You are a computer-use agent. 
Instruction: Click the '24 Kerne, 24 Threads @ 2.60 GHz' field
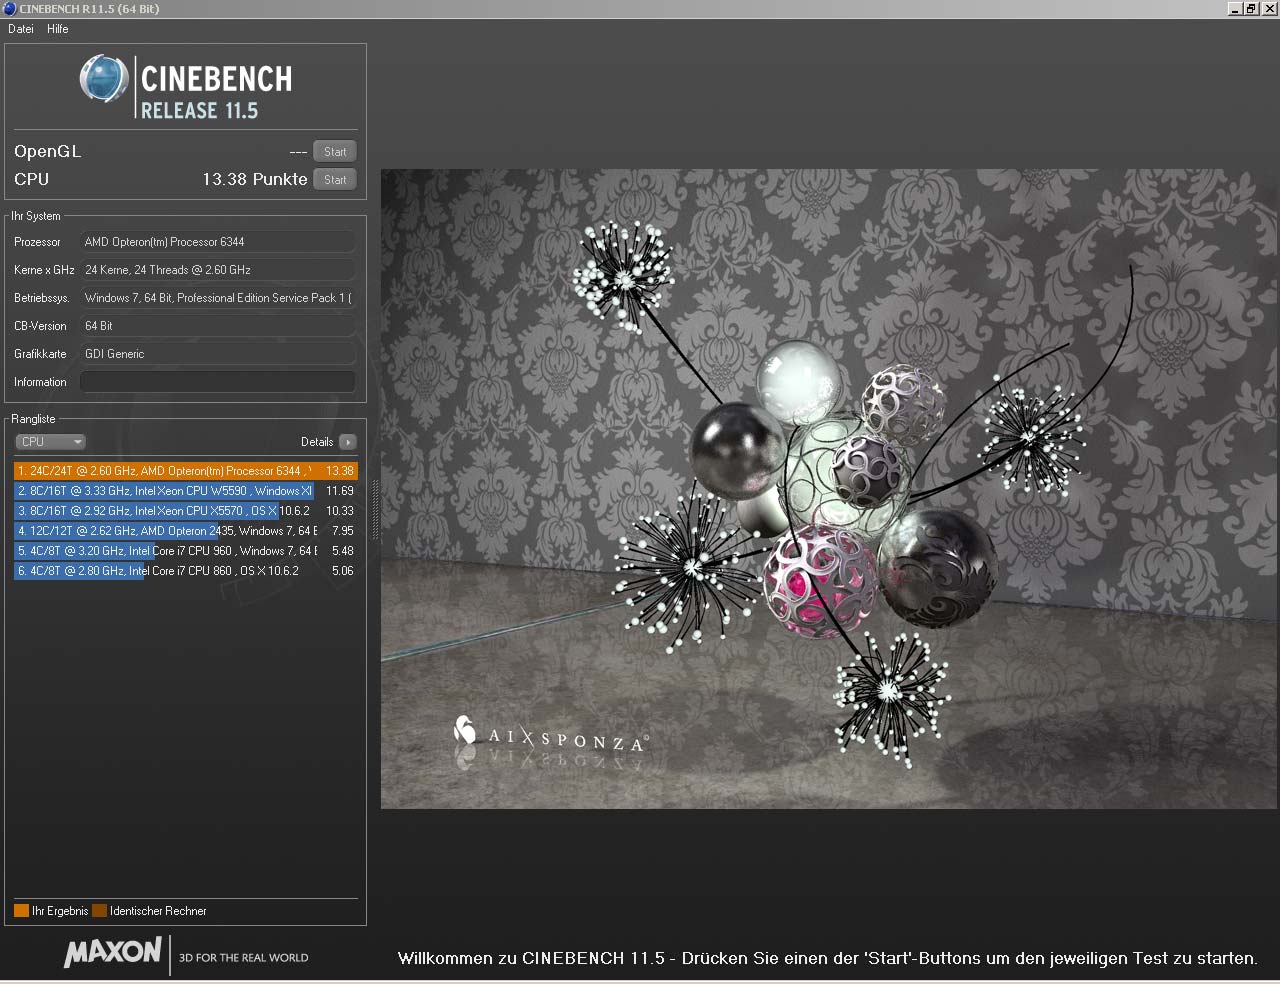click(x=217, y=270)
